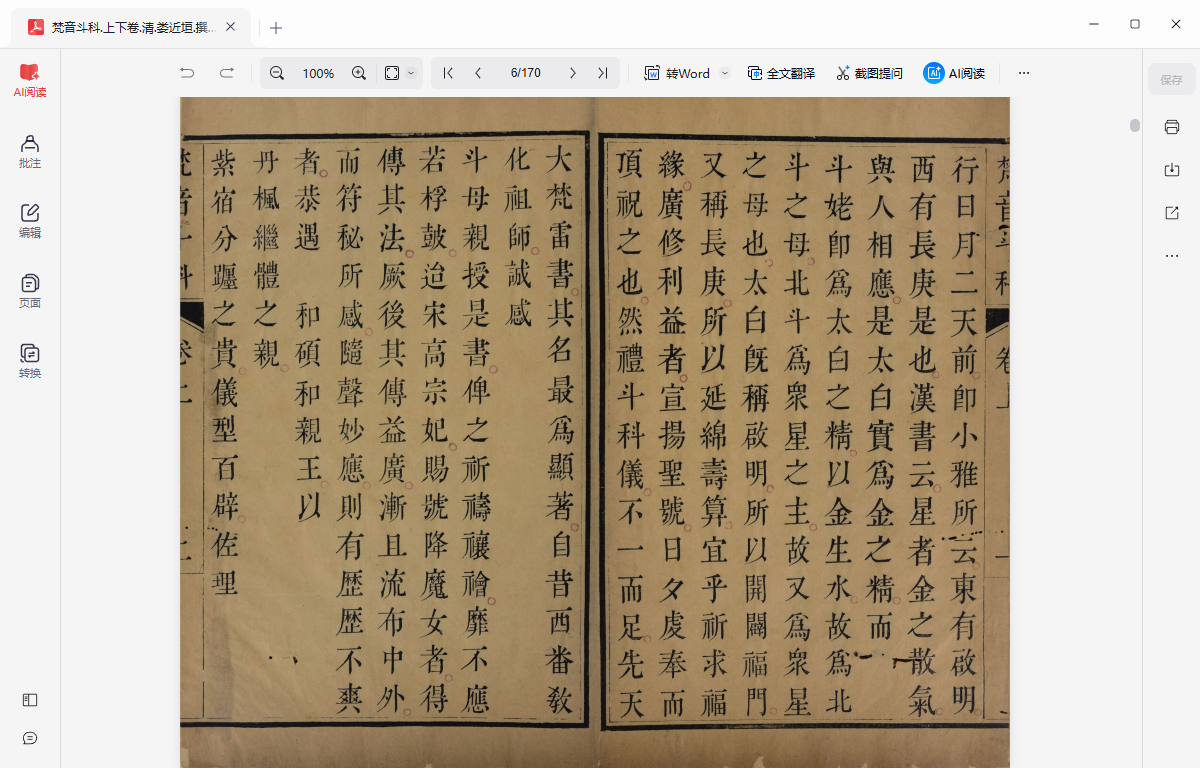The image size is (1200, 768).
Task: Click the 保存 save button
Action: pyautogui.click(x=1171, y=80)
